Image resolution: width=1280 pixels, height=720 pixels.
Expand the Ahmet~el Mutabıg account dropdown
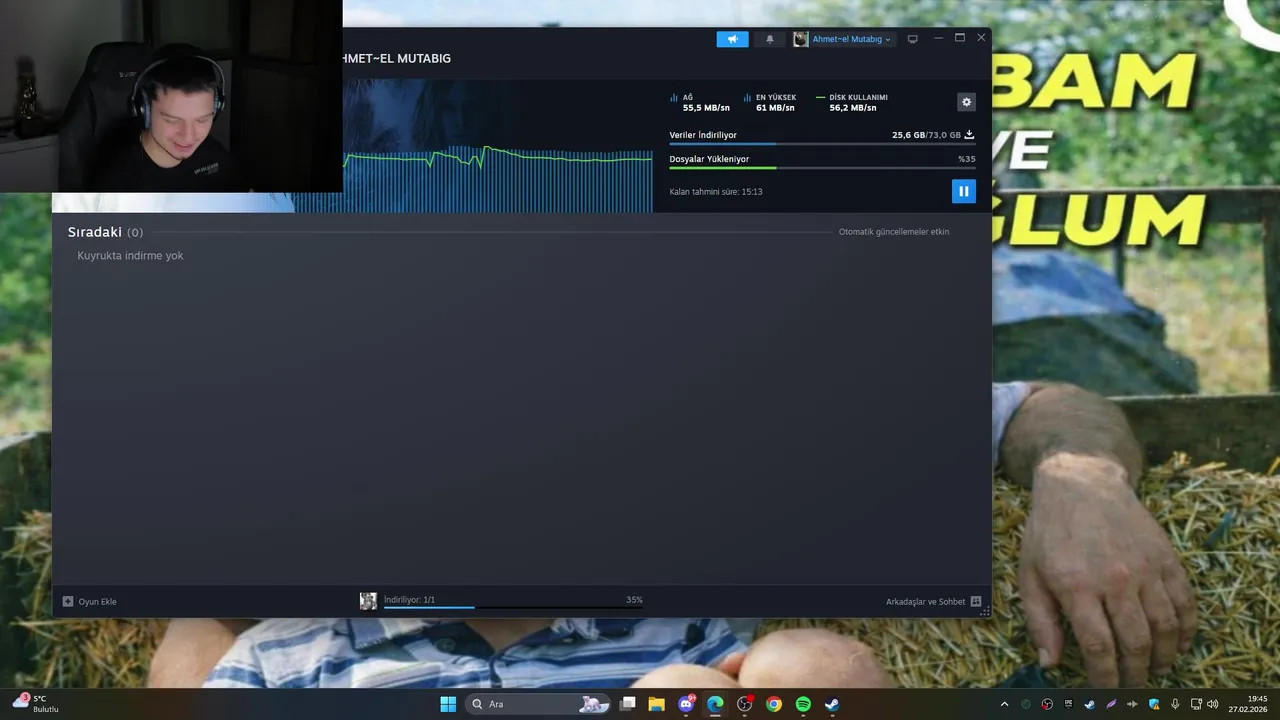(x=851, y=39)
